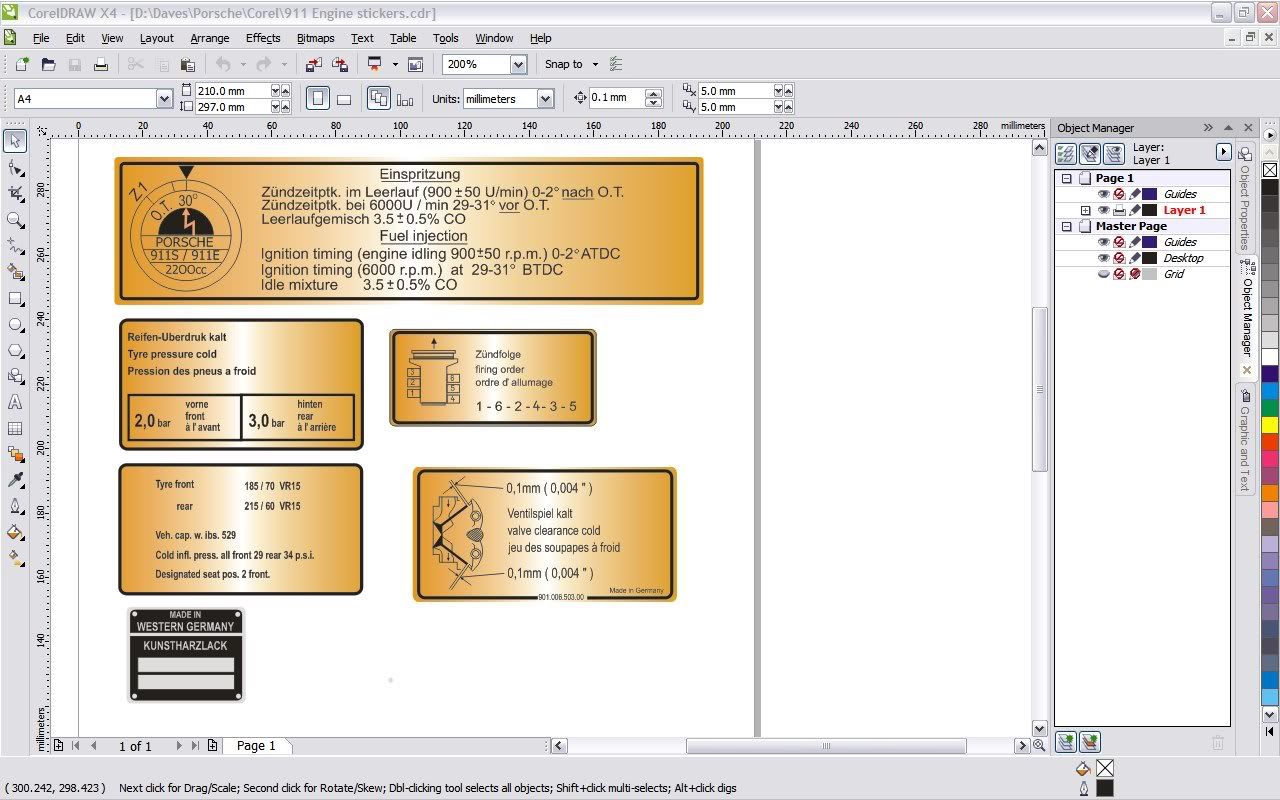Open Application launcher dropdown arrow
This screenshot has height=800, width=1280.
click(x=394, y=64)
